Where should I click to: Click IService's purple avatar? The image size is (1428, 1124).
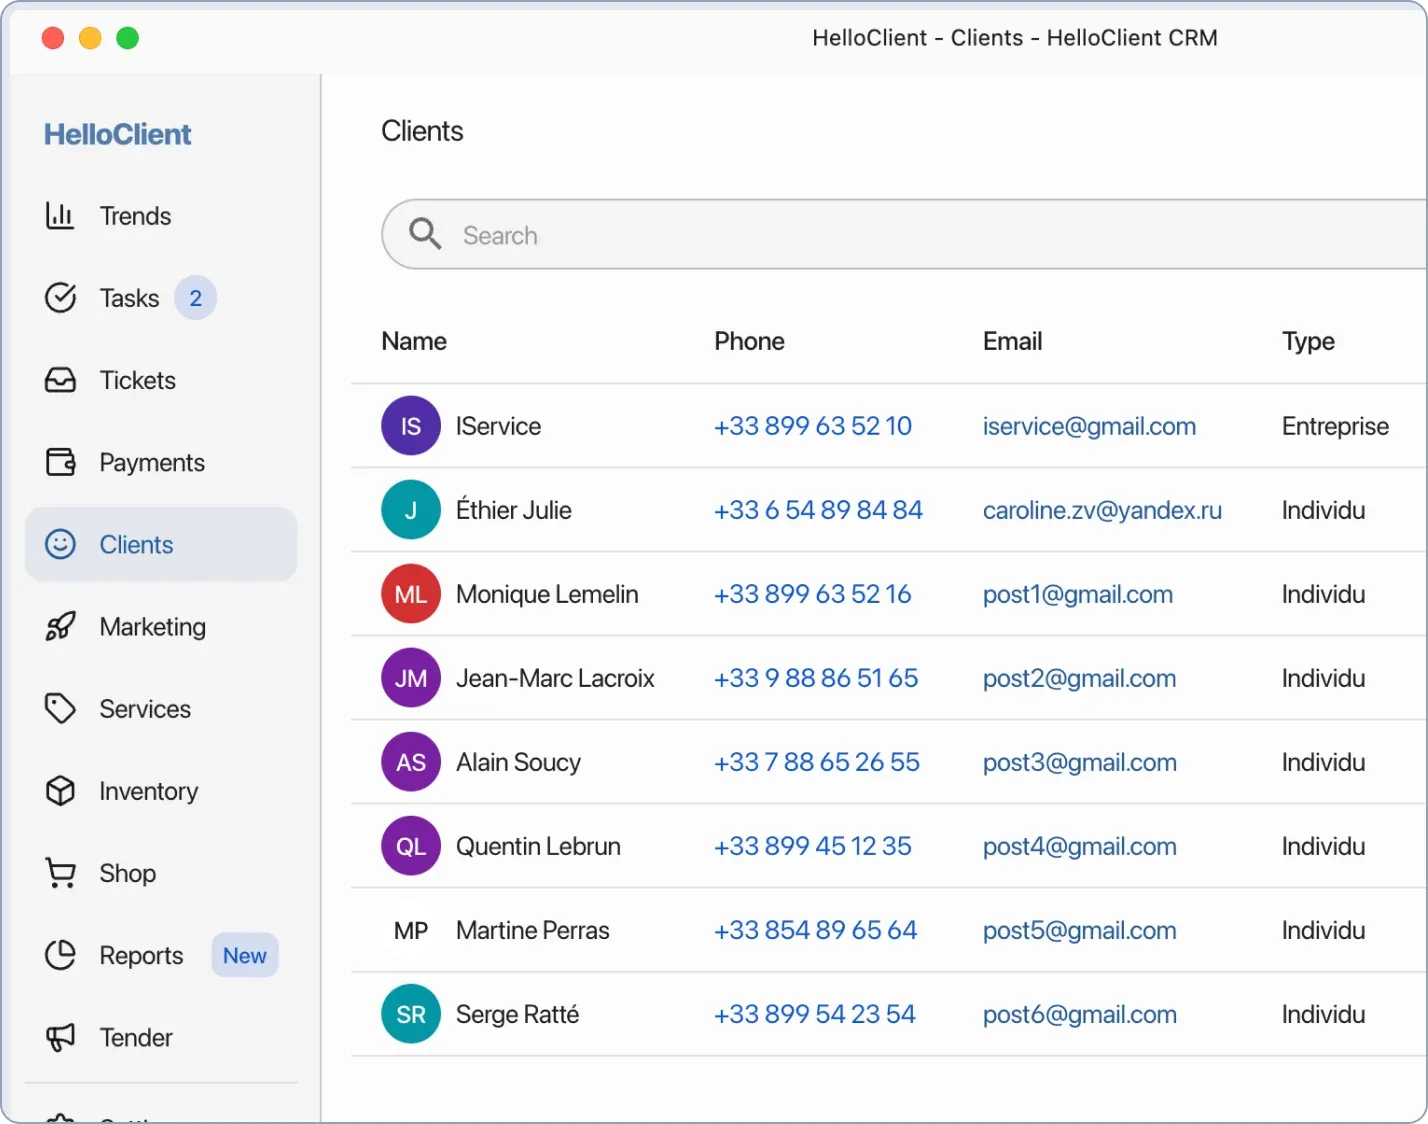pyautogui.click(x=410, y=426)
